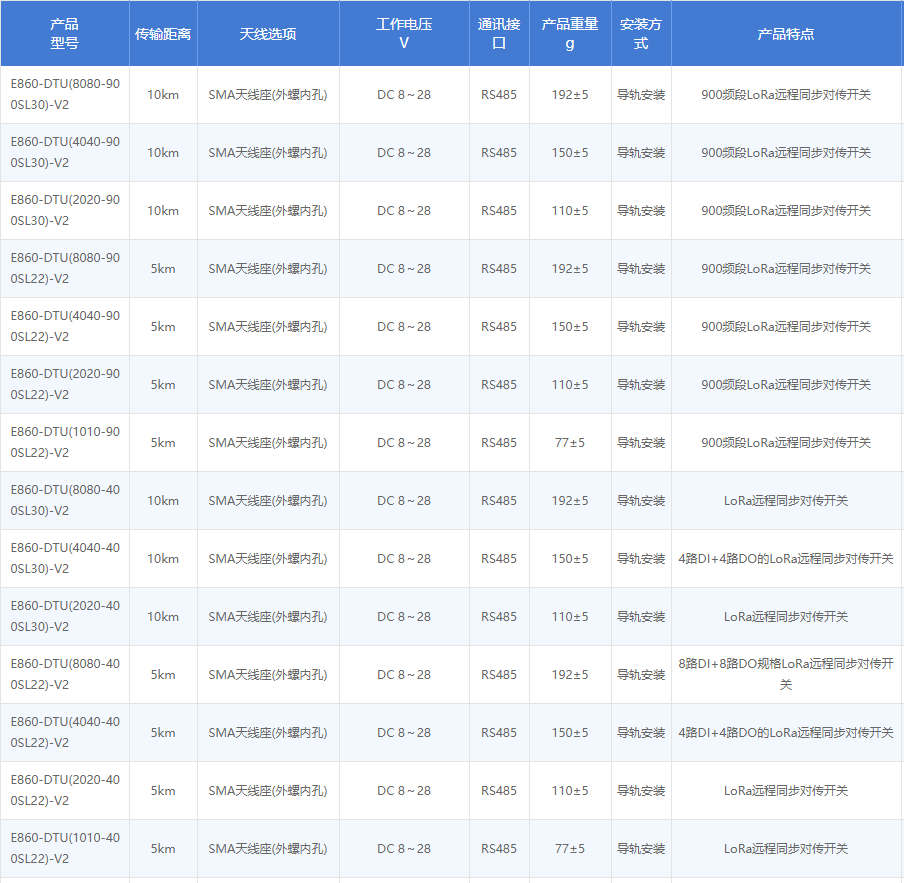Click the 10km distance of first row
The height and width of the screenshot is (883, 904).
163,95
